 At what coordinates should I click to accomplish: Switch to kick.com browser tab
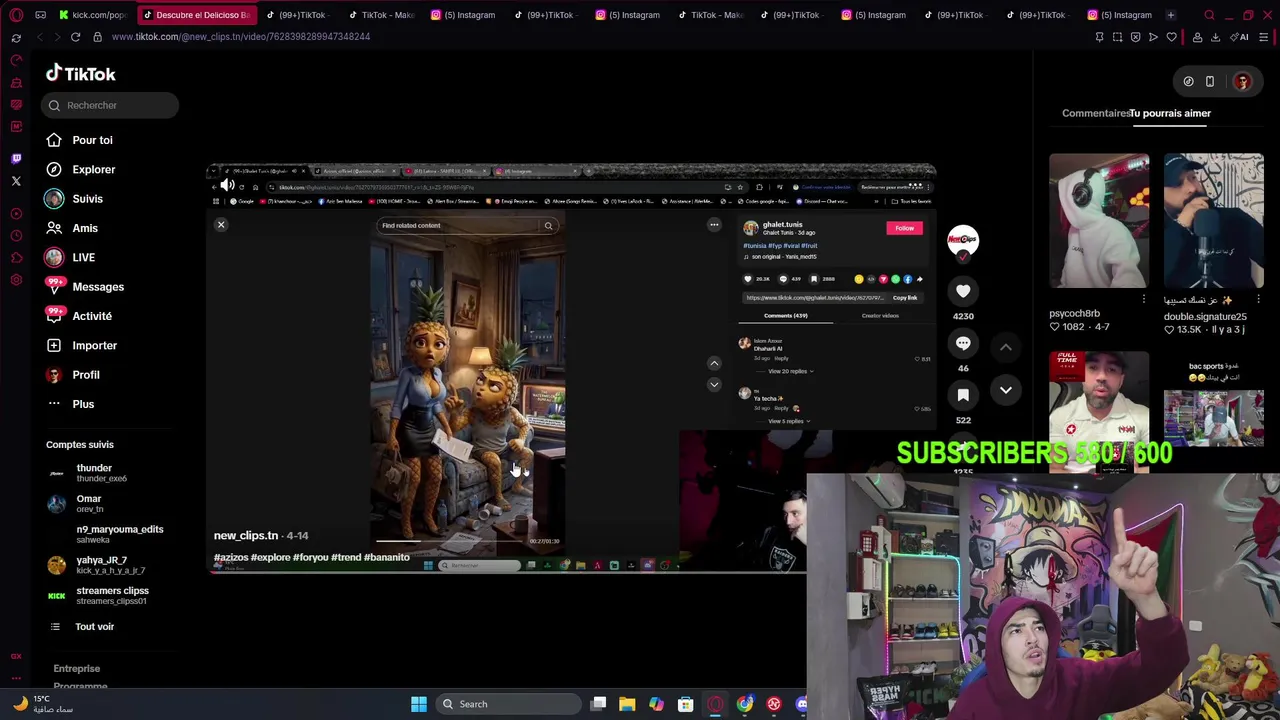coord(93,15)
